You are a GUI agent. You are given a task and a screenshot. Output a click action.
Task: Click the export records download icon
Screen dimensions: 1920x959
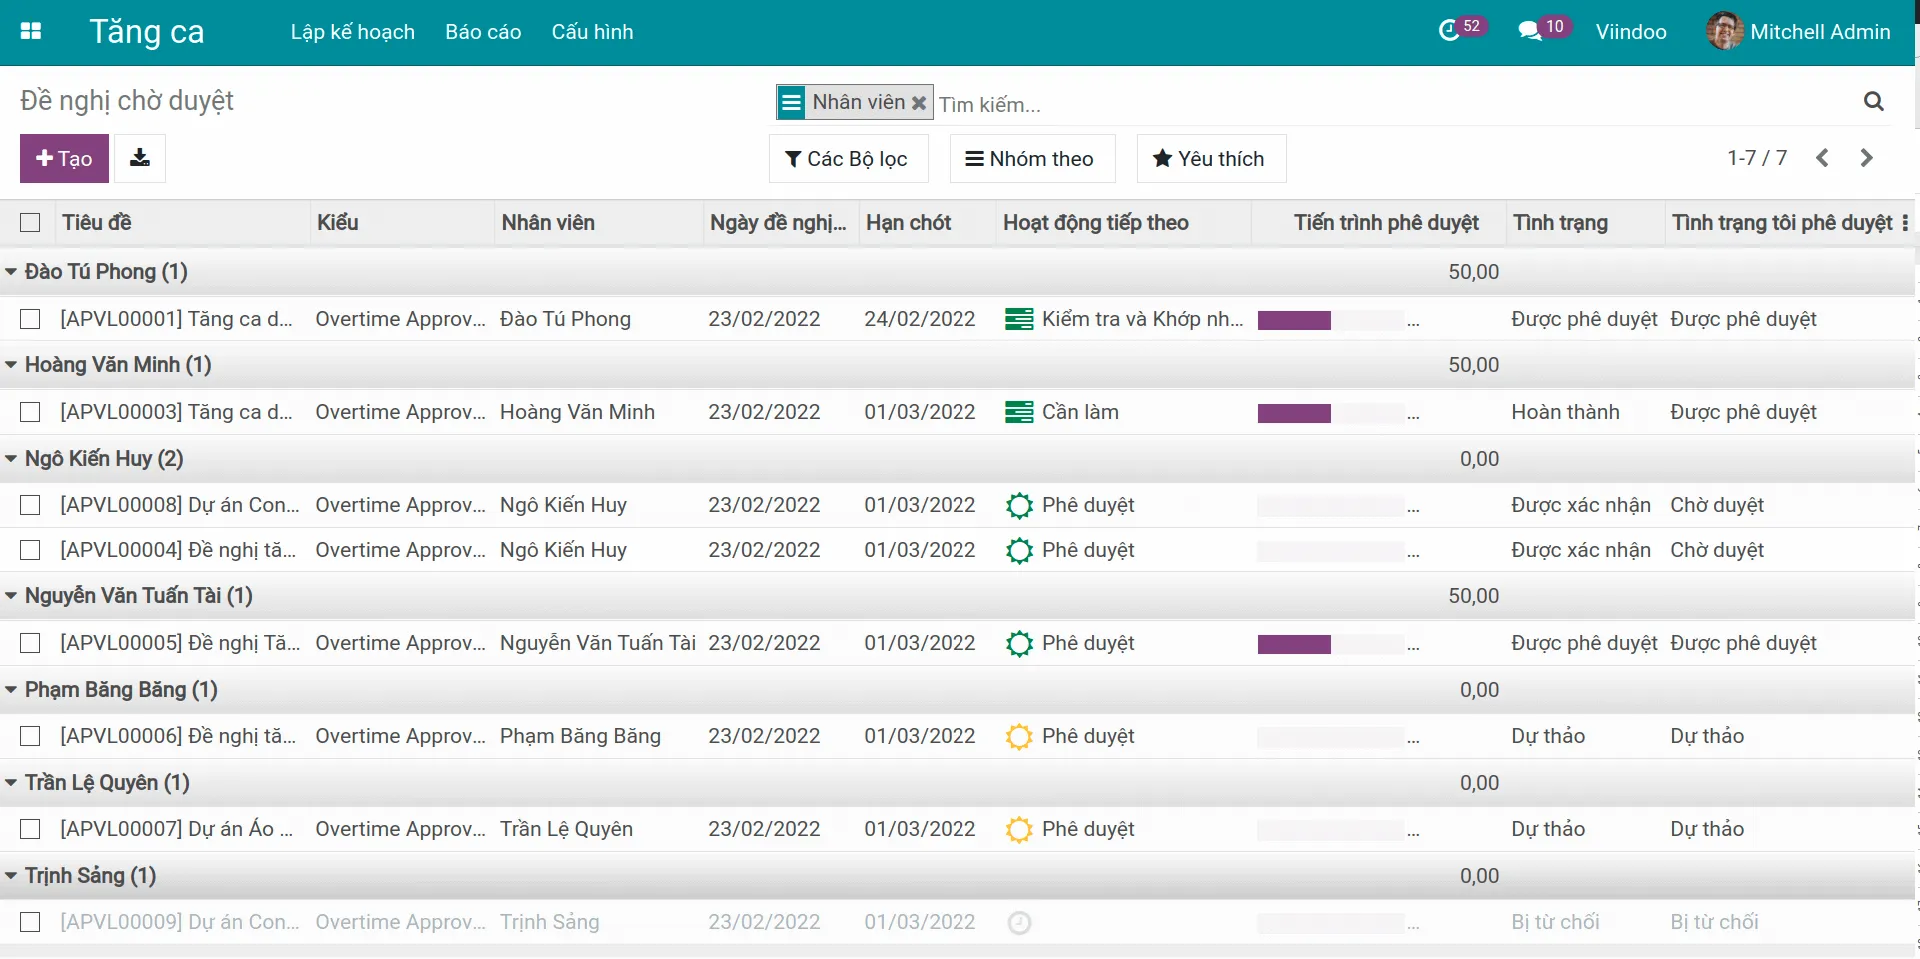[x=140, y=158]
